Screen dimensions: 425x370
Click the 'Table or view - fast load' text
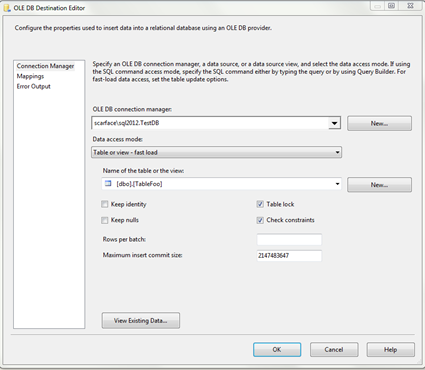(x=125, y=152)
